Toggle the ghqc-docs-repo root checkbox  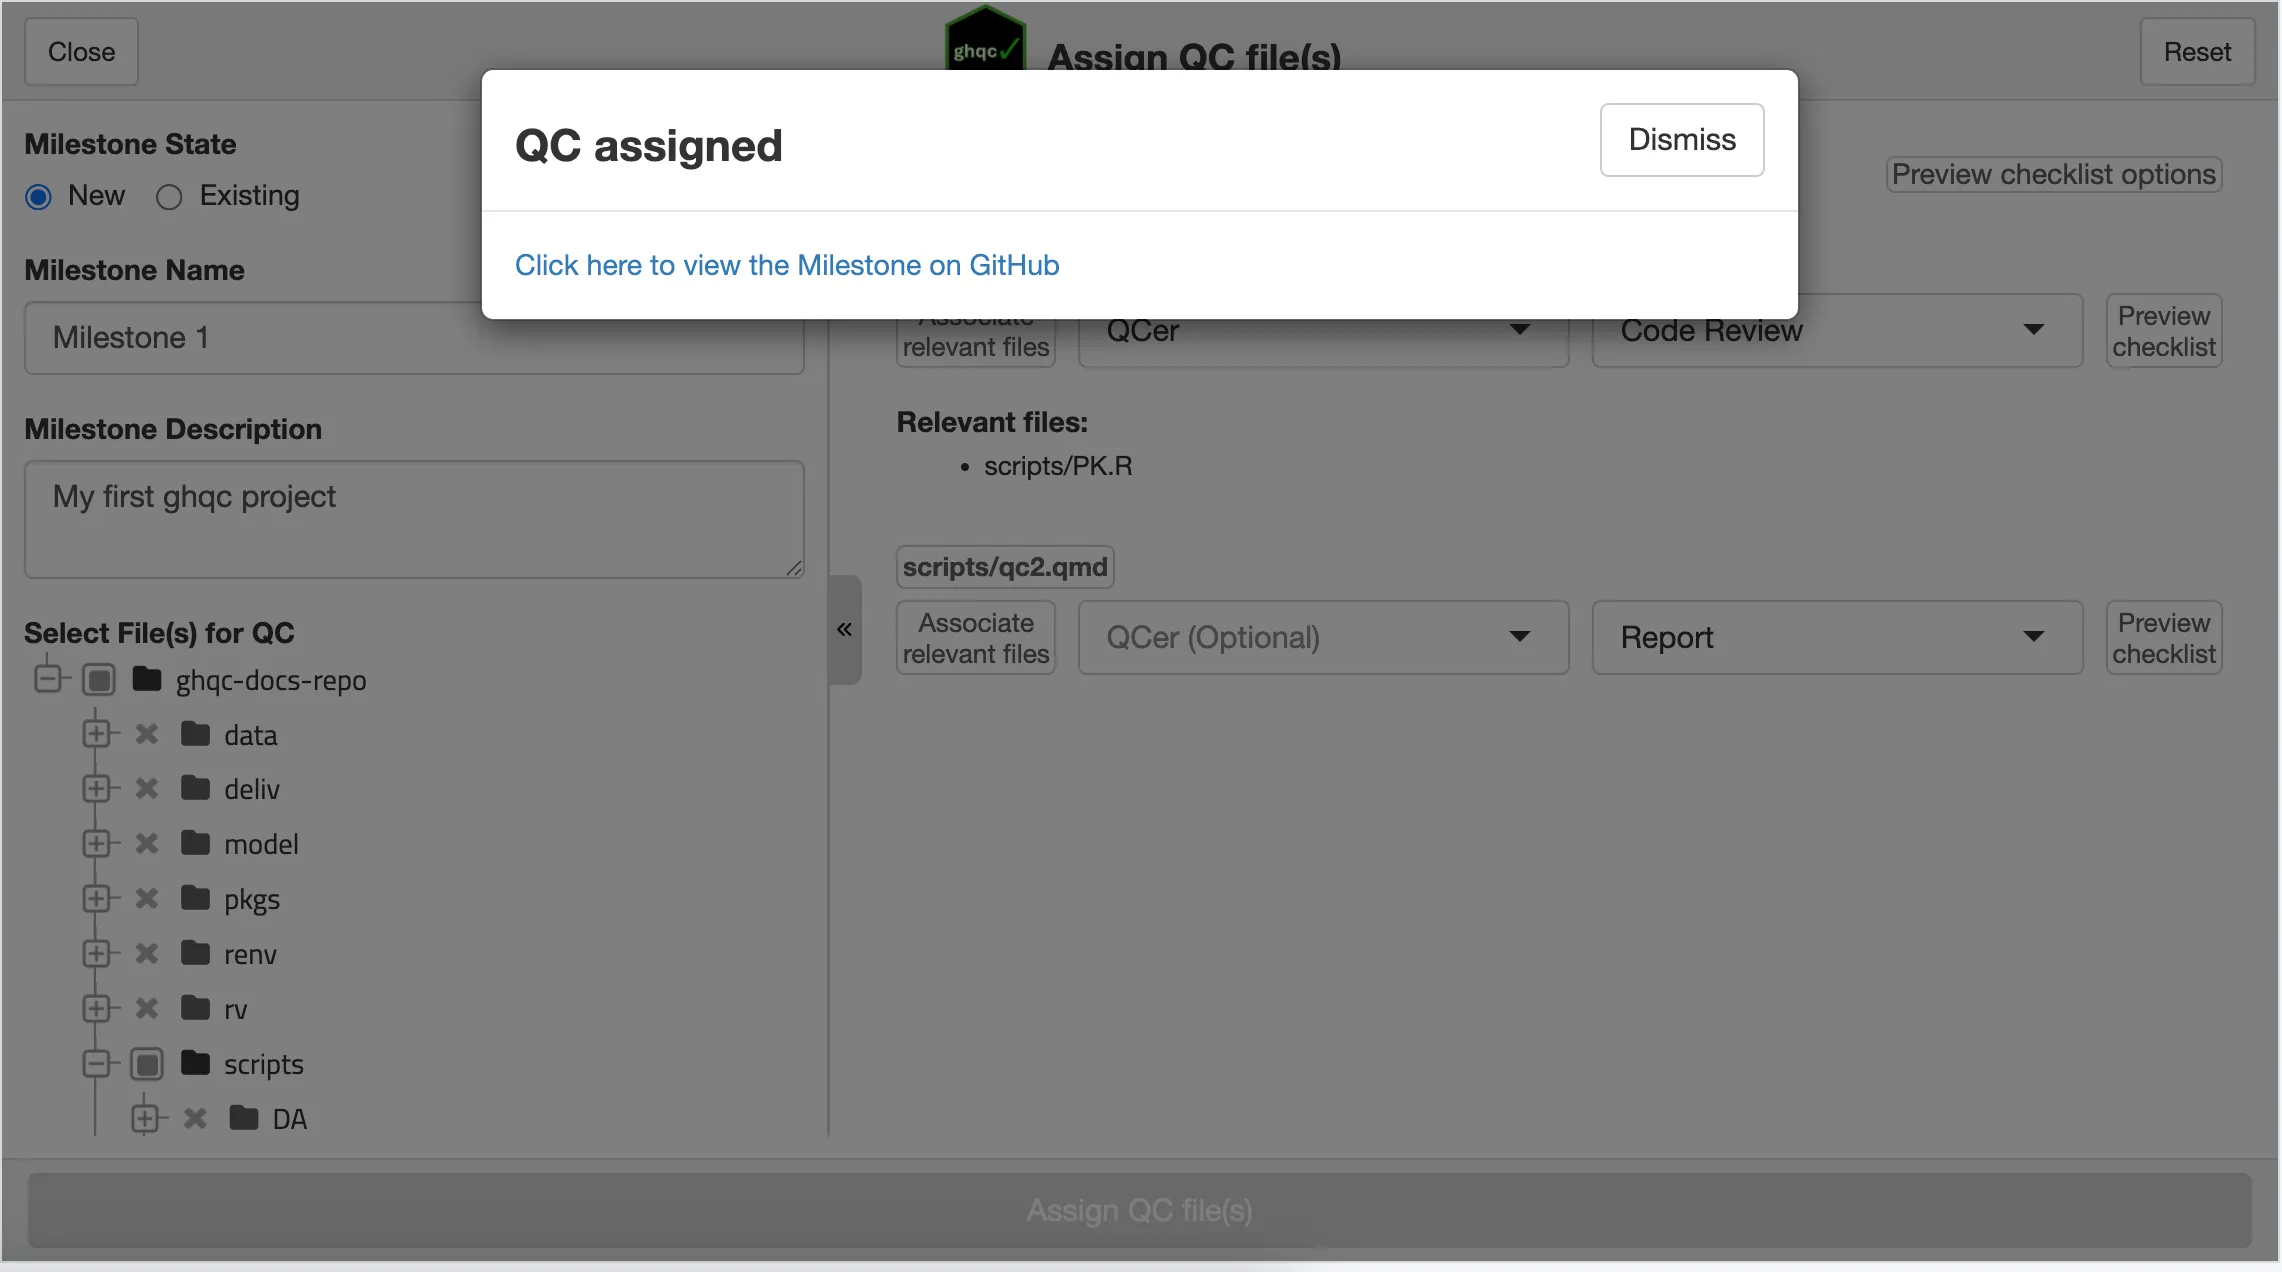(x=99, y=680)
